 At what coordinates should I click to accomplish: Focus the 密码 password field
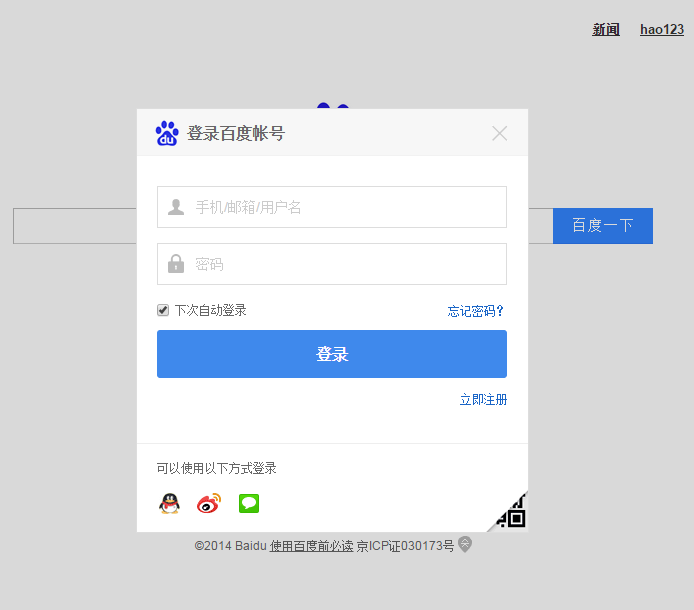345,264
